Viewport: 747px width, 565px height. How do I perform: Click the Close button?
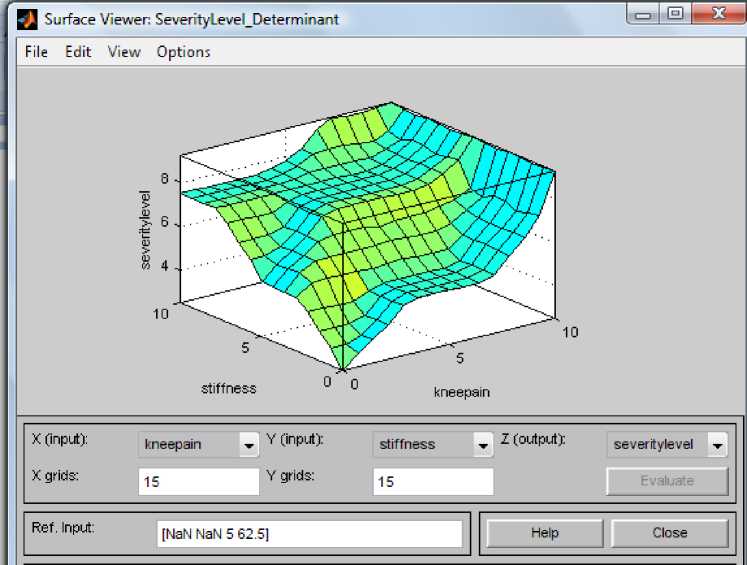669,533
